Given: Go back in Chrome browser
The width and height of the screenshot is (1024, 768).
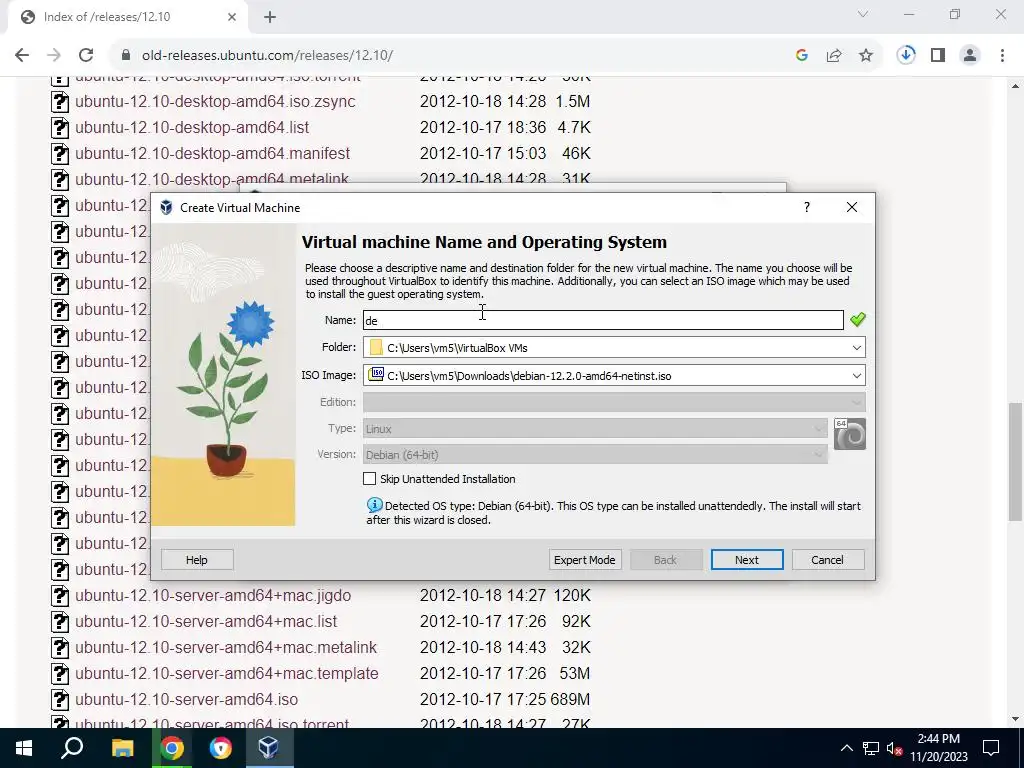Looking at the screenshot, I should pos(22,56).
